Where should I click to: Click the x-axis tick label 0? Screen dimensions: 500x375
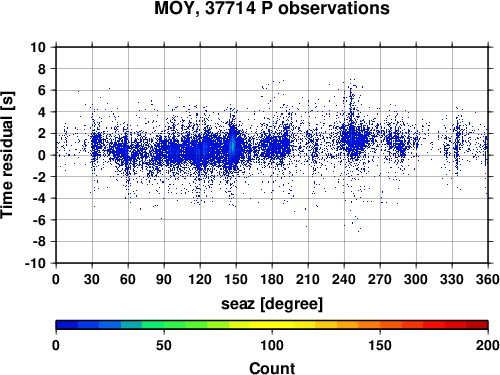tap(56, 279)
